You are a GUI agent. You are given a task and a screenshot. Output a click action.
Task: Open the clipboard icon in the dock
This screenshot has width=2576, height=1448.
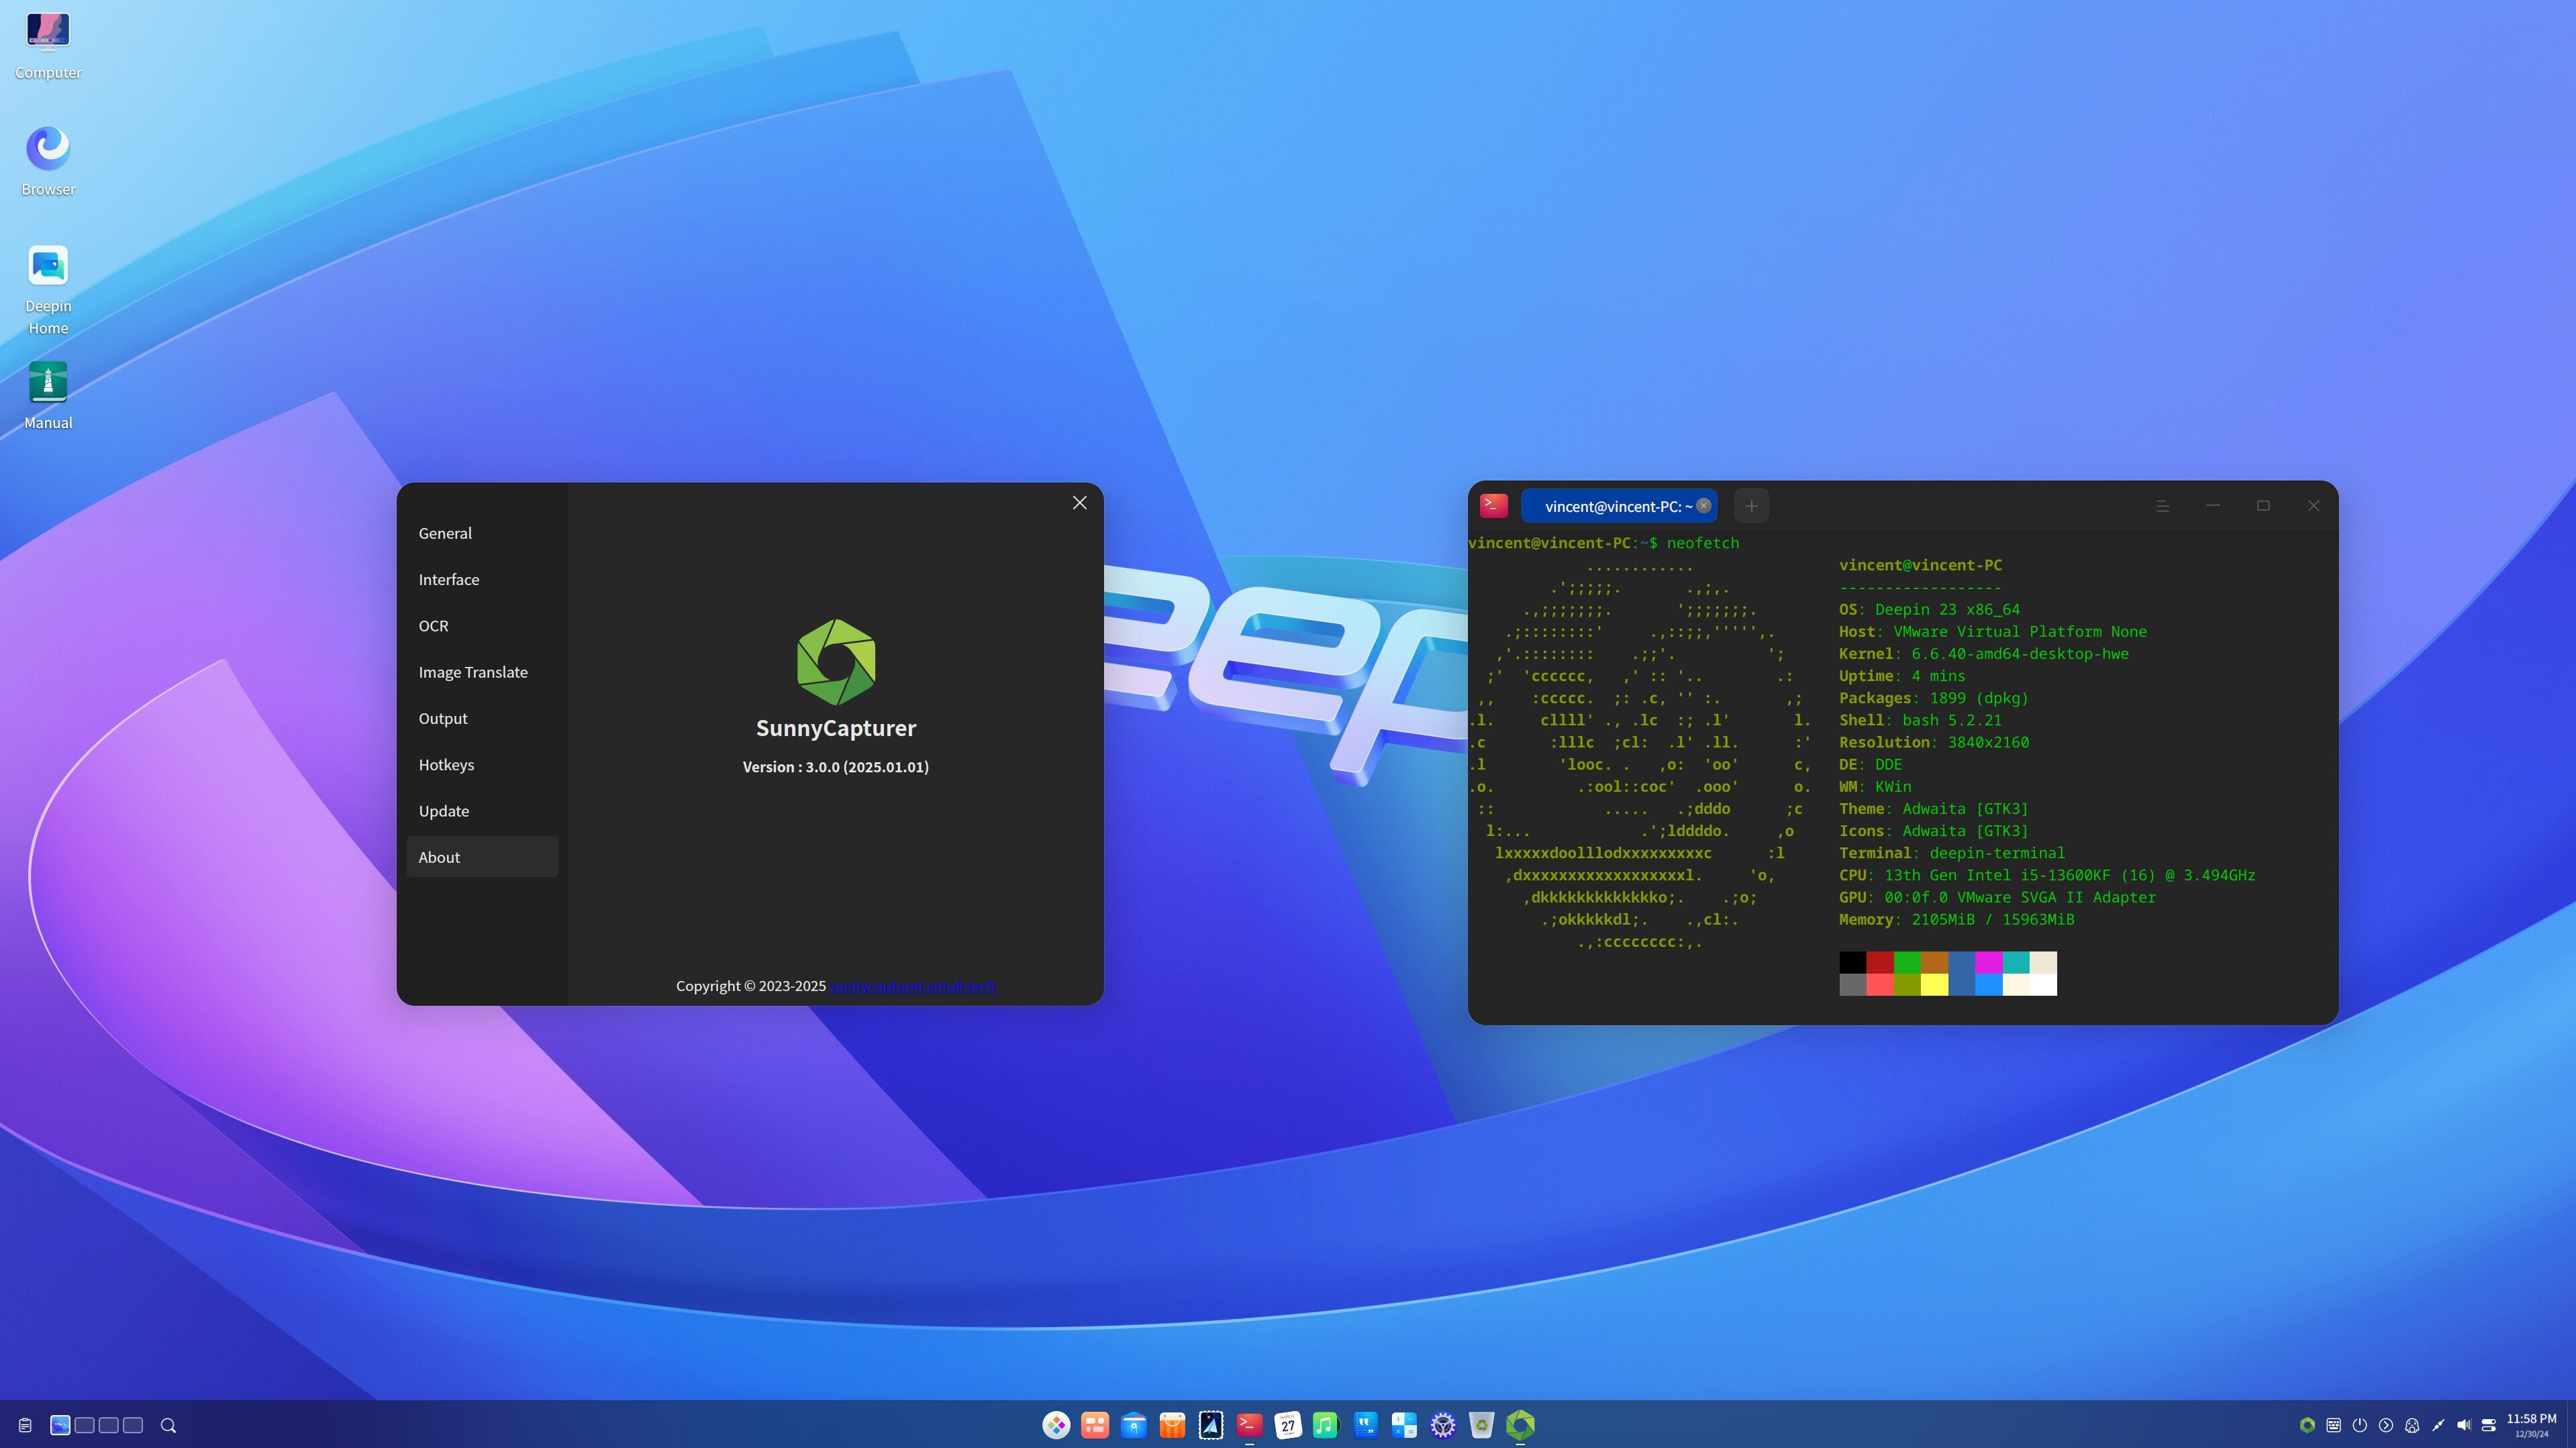point(25,1425)
